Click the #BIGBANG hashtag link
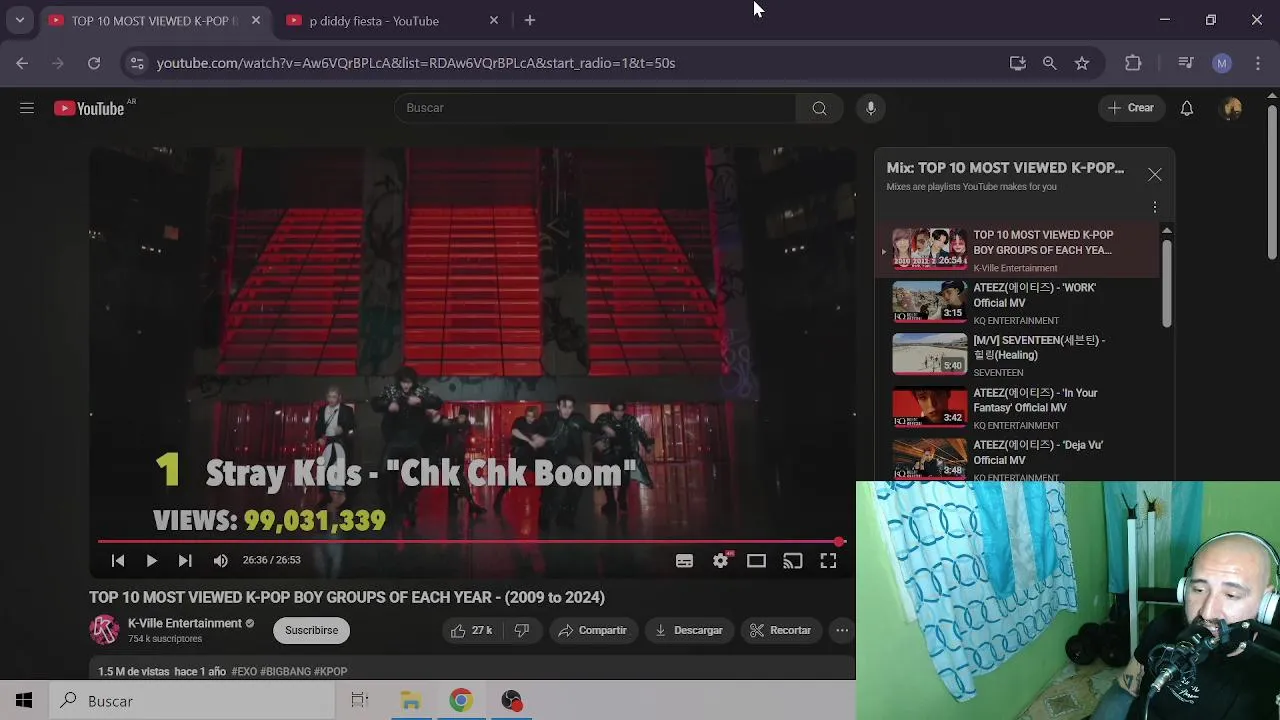This screenshot has width=1280, height=720. click(x=285, y=672)
